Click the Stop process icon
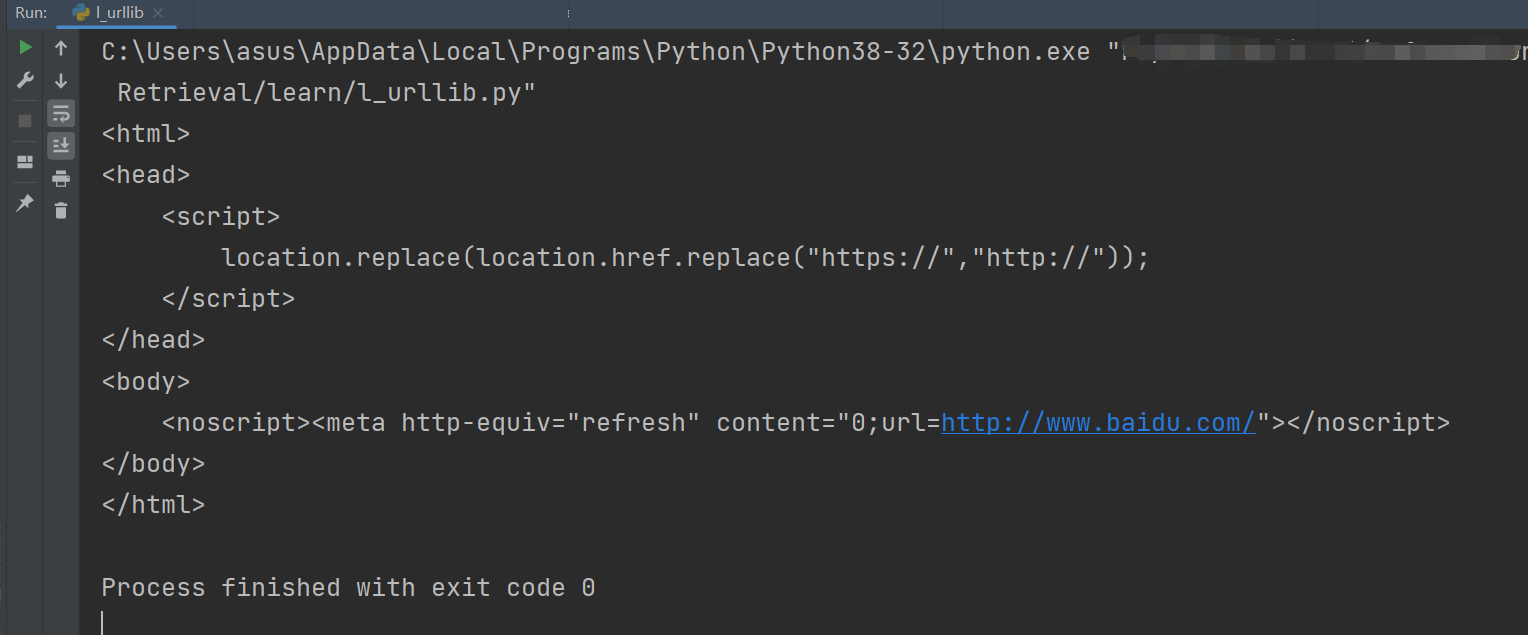Viewport: 1528px width, 635px height. click(x=24, y=121)
